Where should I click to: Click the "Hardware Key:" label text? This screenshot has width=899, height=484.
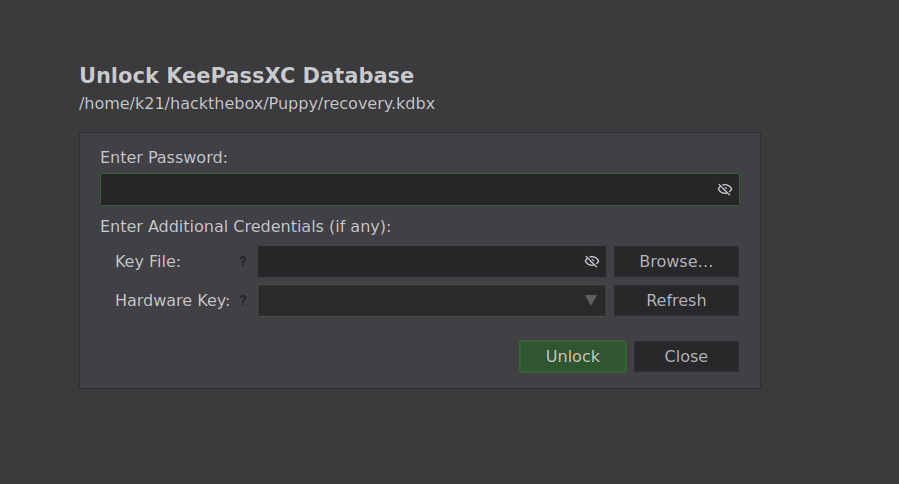coord(172,301)
